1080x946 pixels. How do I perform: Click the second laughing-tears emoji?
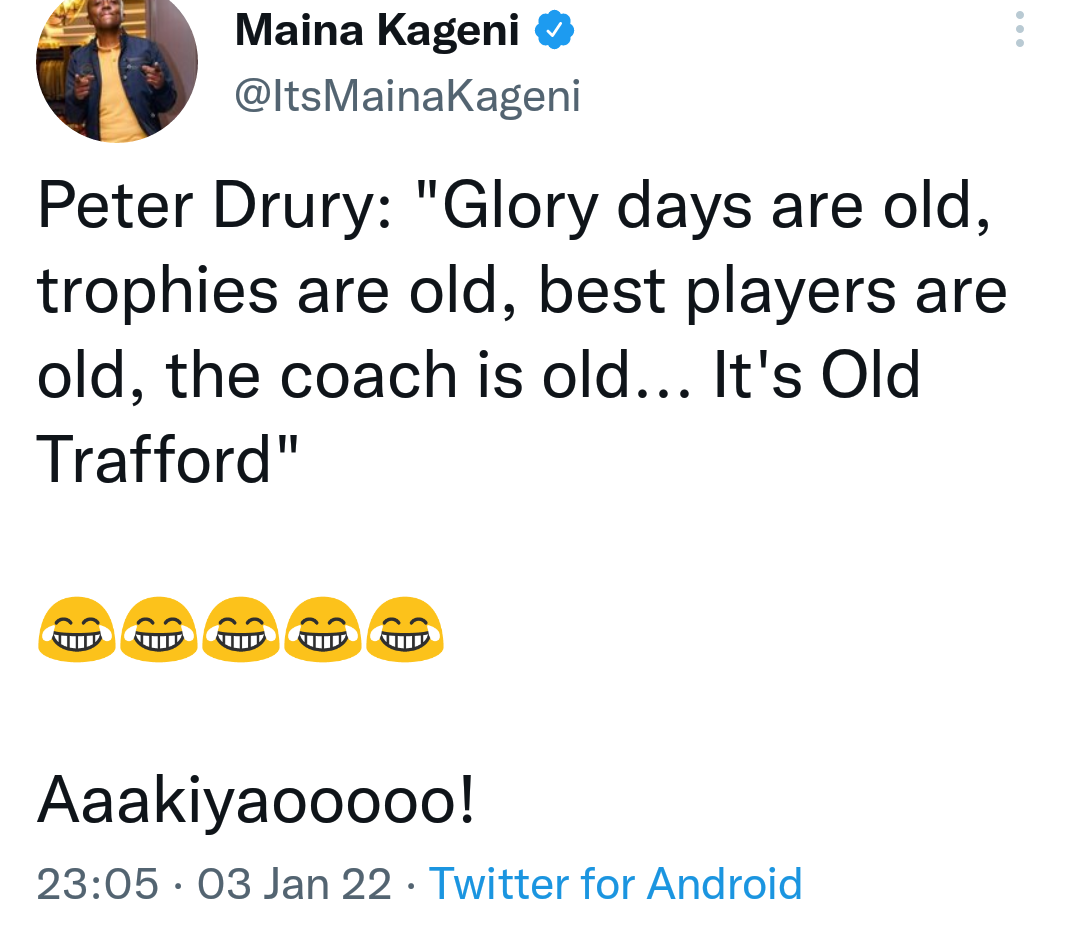point(158,629)
